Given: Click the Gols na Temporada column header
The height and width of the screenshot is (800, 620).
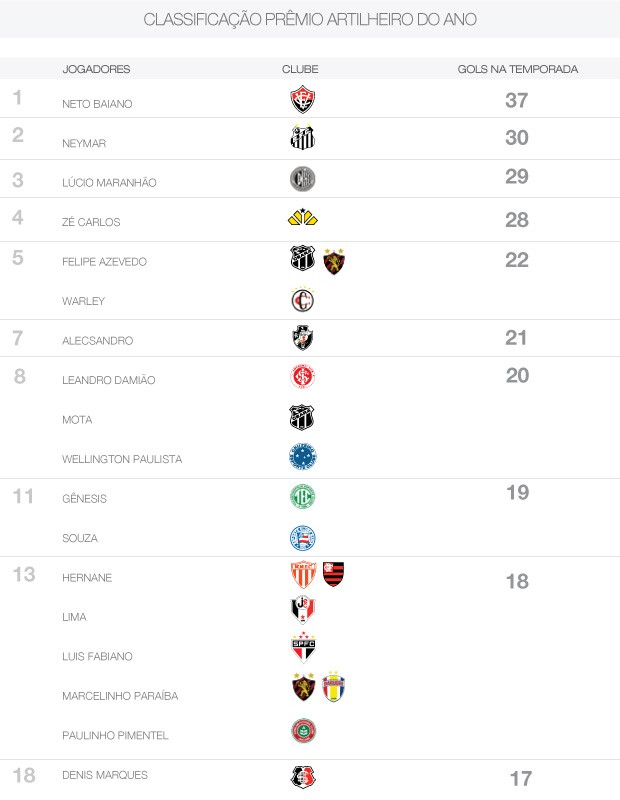Looking at the screenshot, I should click(x=517, y=69).
